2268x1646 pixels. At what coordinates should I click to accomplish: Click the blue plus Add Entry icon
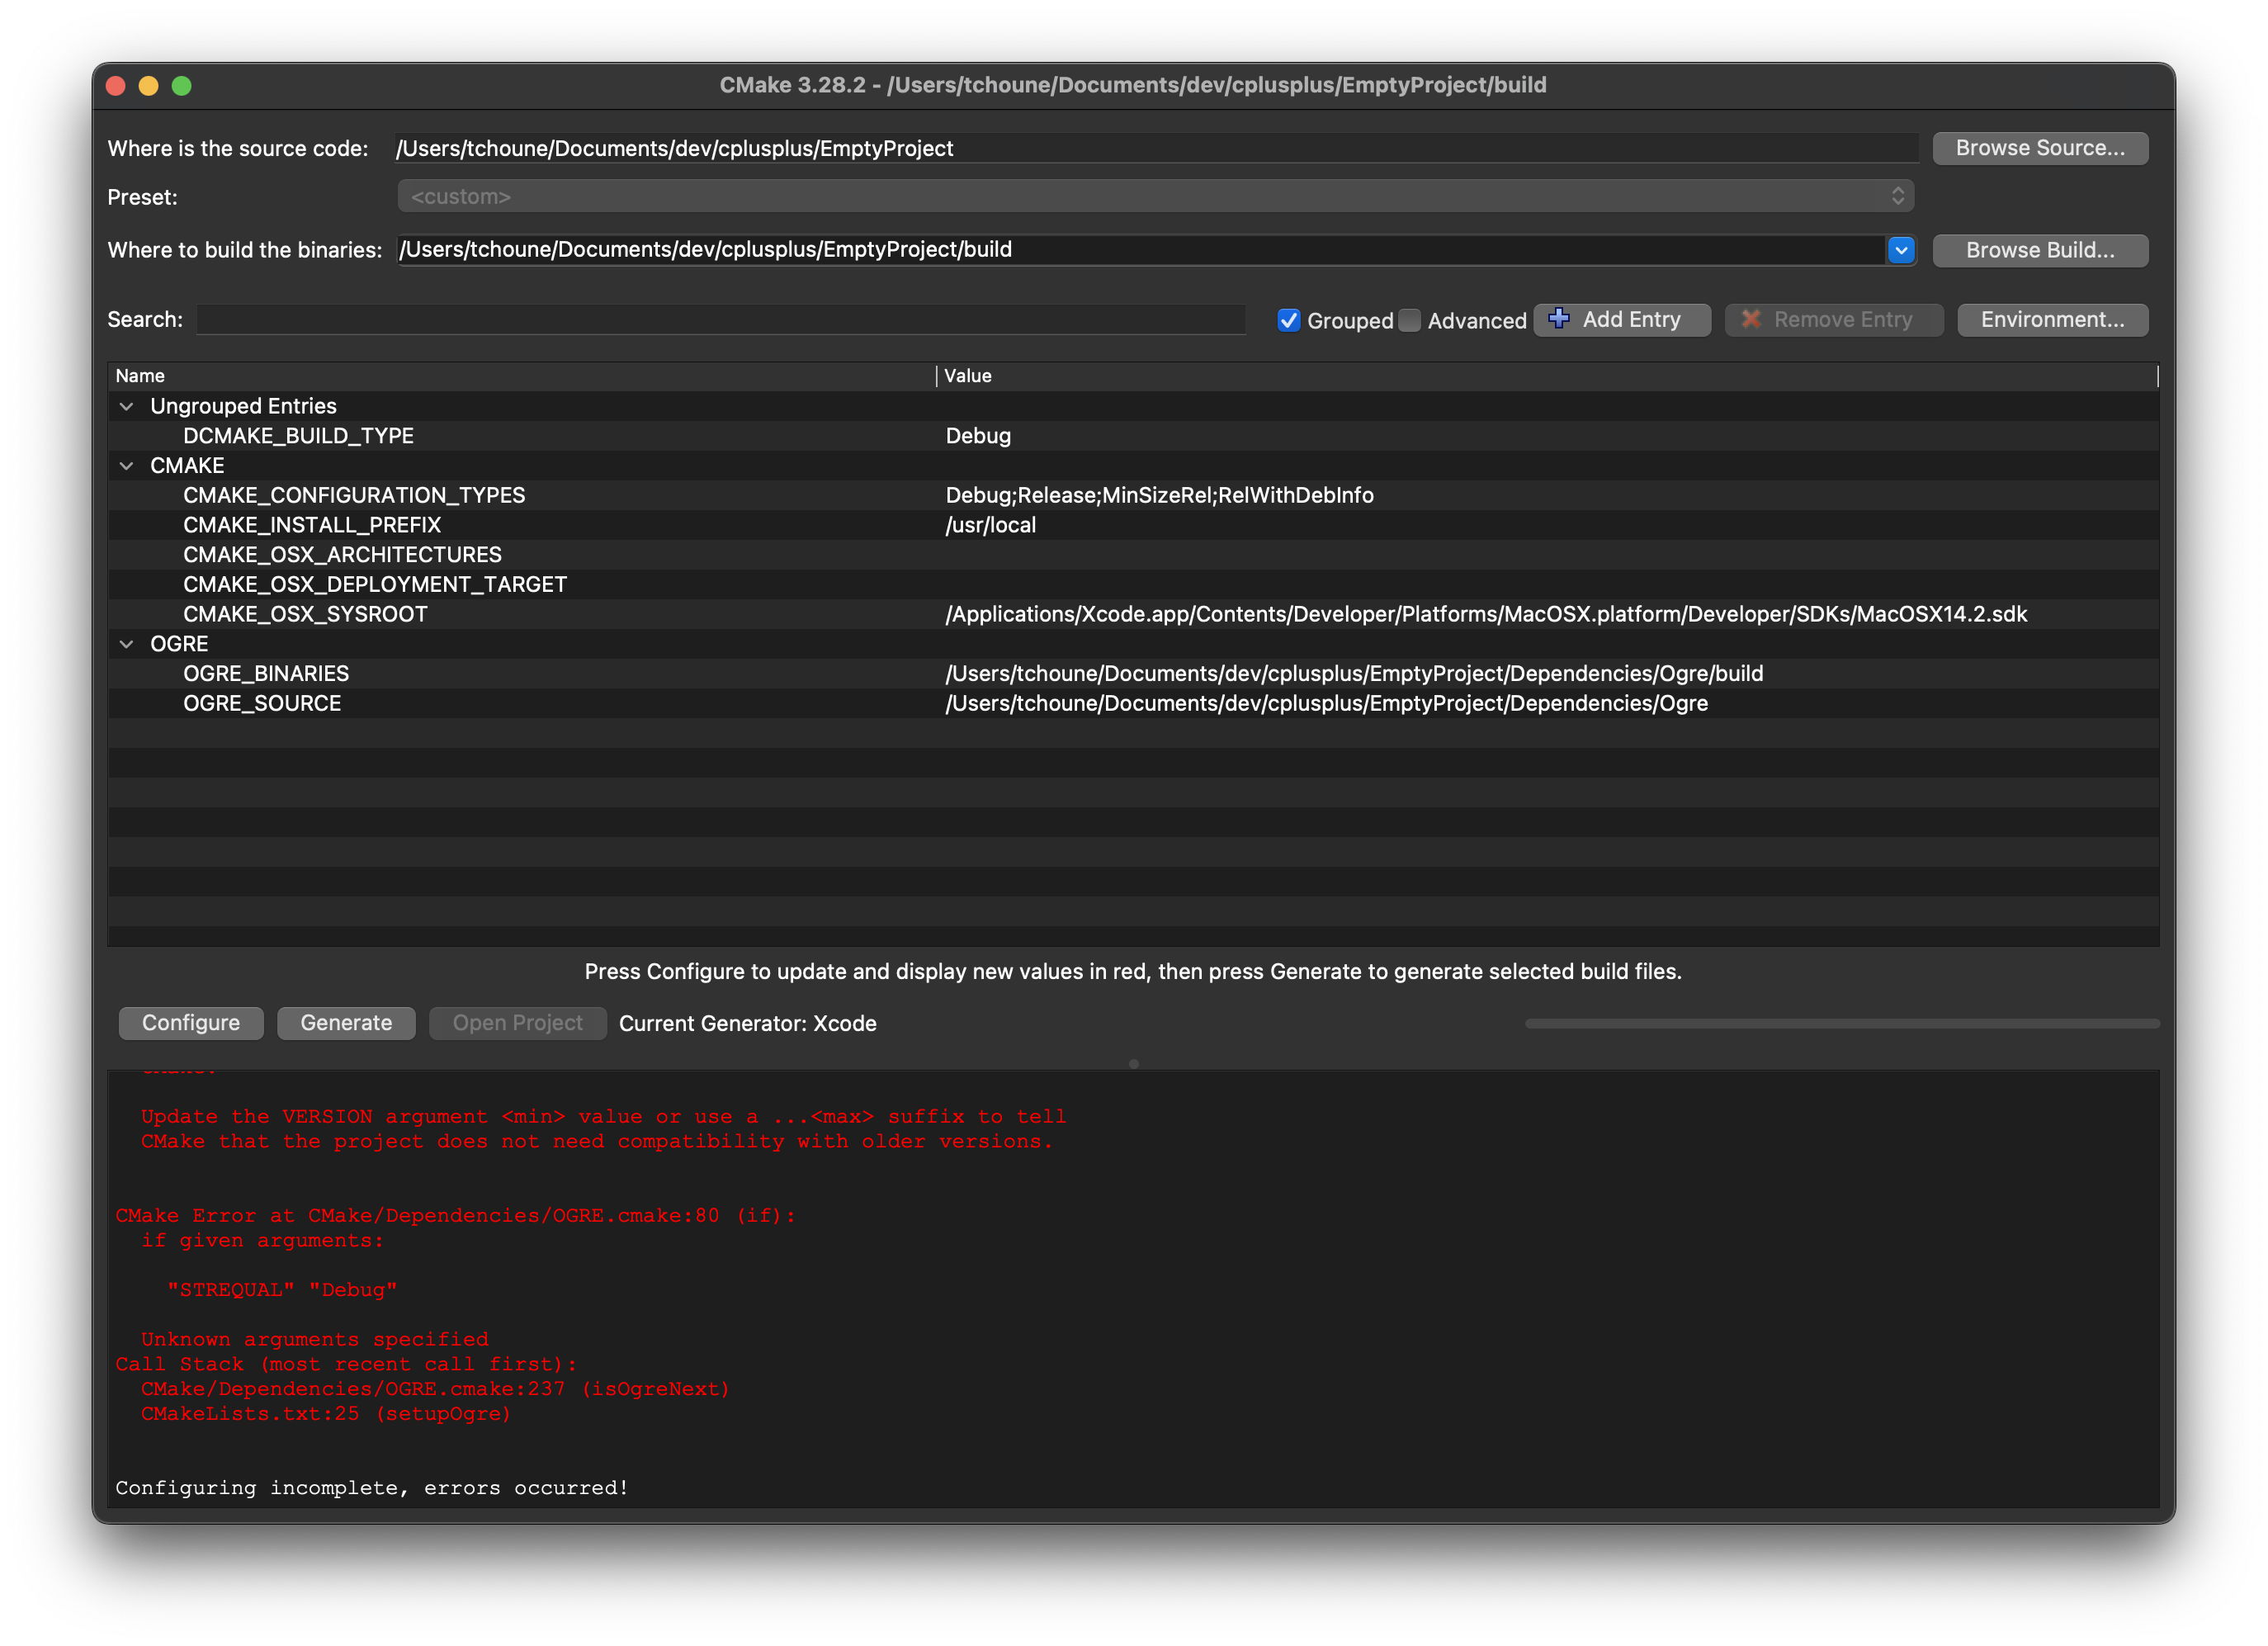coord(1558,319)
